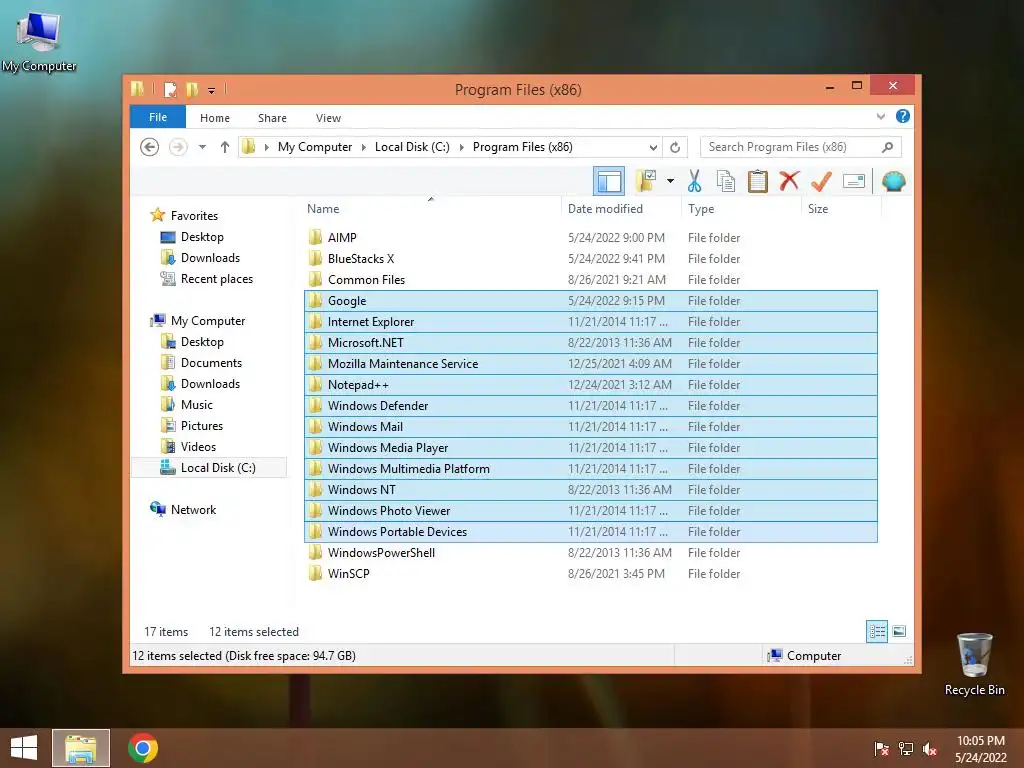Viewport: 1024px width, 768px height.
Task: Go up one folder level arrow
Action: click(225, 147)
